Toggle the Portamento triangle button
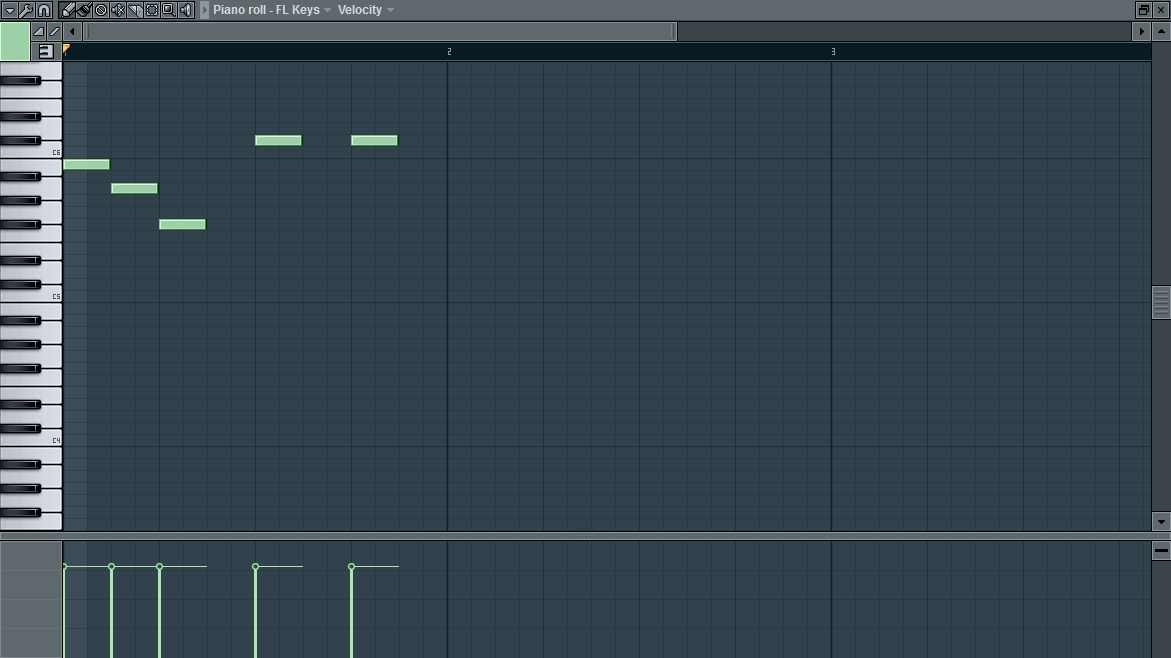 (x=39, y=31)
